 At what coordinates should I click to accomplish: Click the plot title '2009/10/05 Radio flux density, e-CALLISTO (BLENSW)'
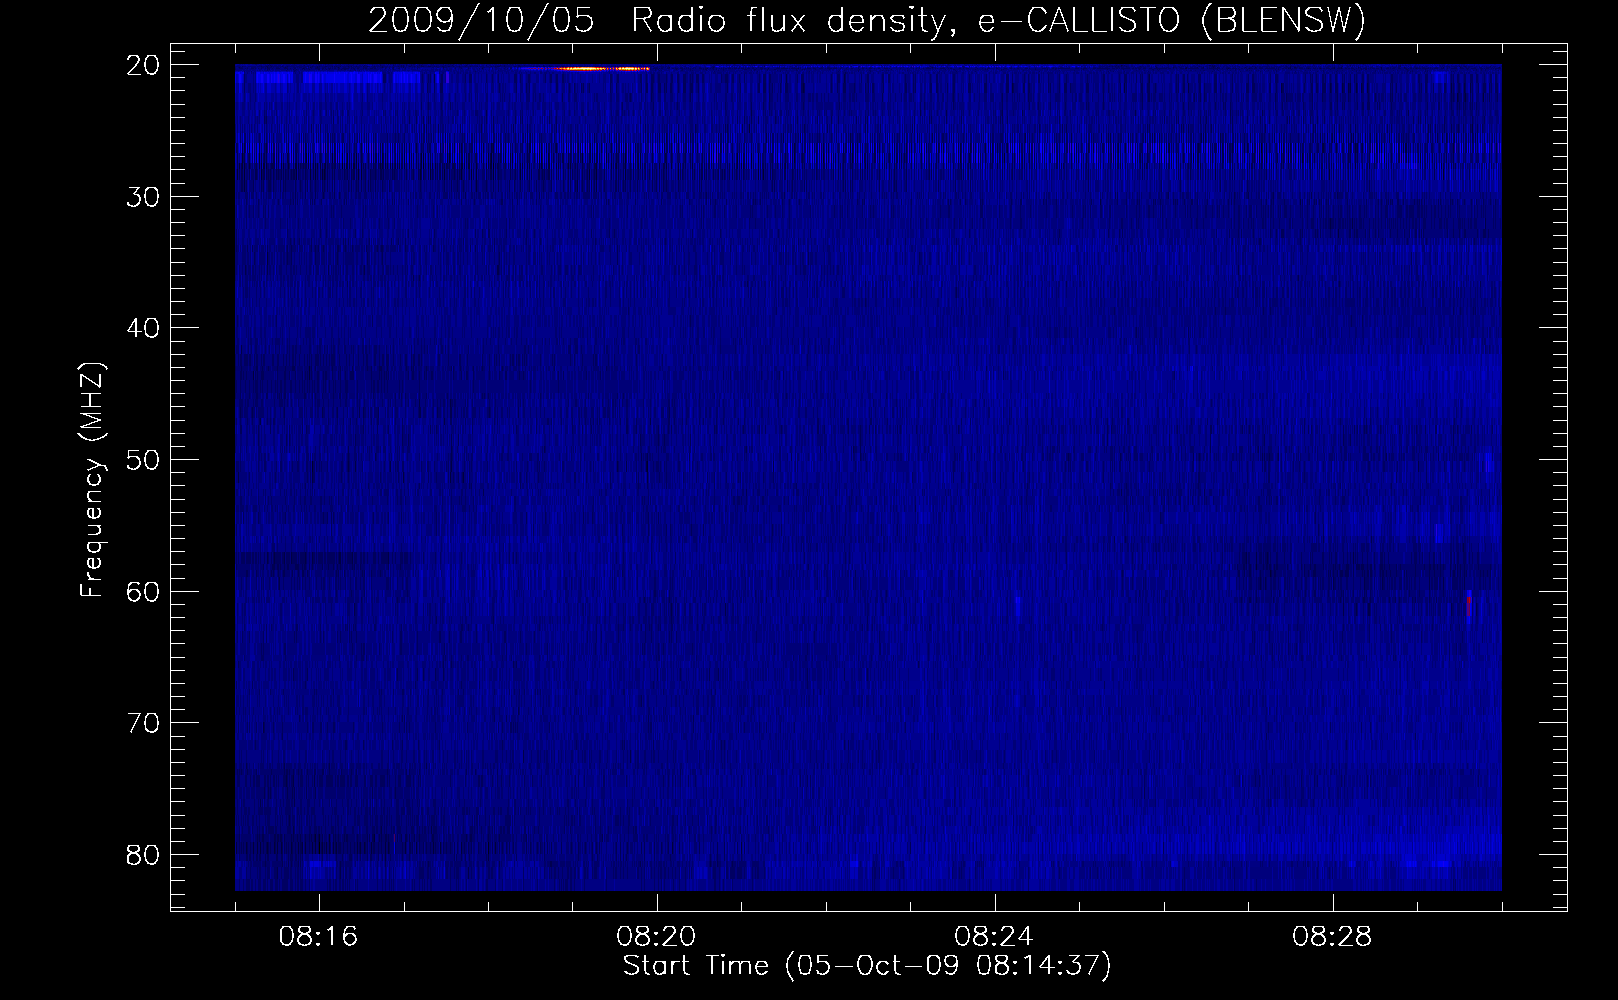click(867, 20)
